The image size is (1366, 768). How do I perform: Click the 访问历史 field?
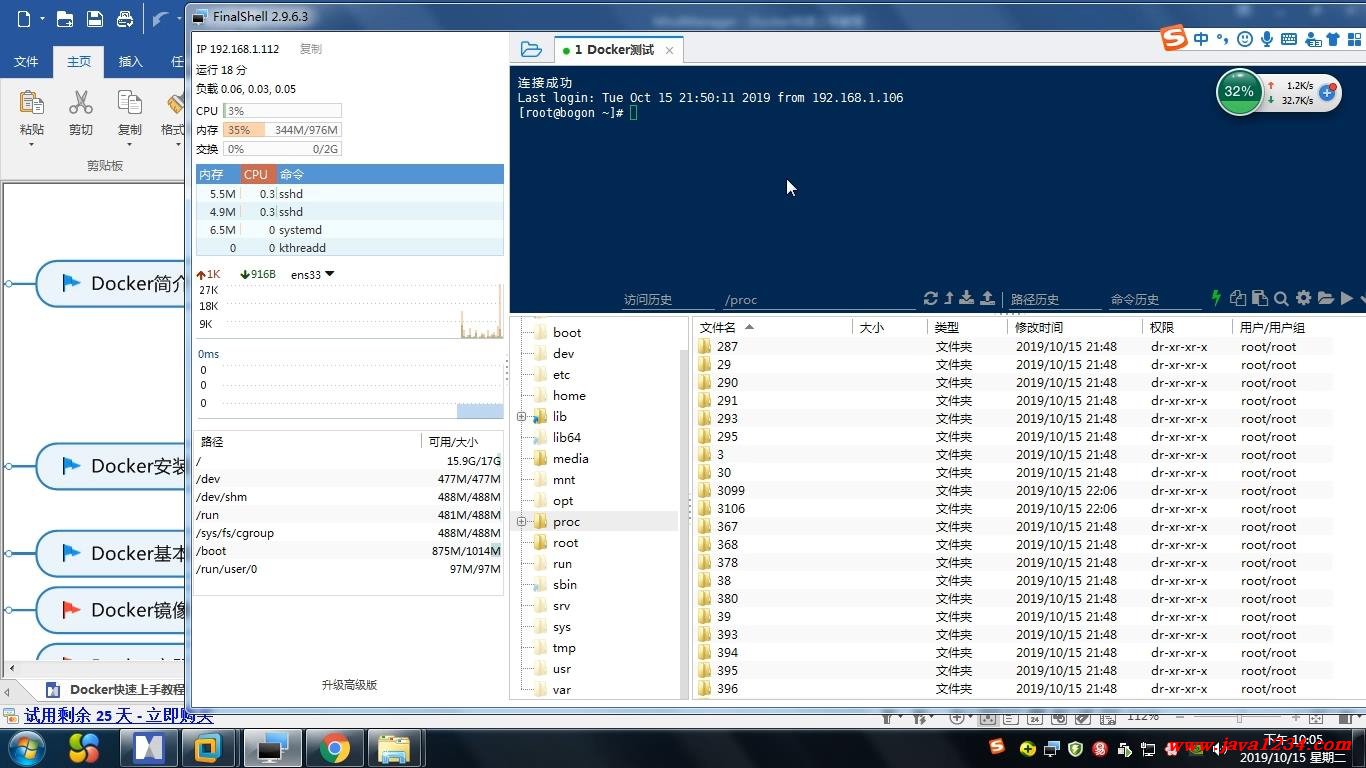[x=668, y=299]
